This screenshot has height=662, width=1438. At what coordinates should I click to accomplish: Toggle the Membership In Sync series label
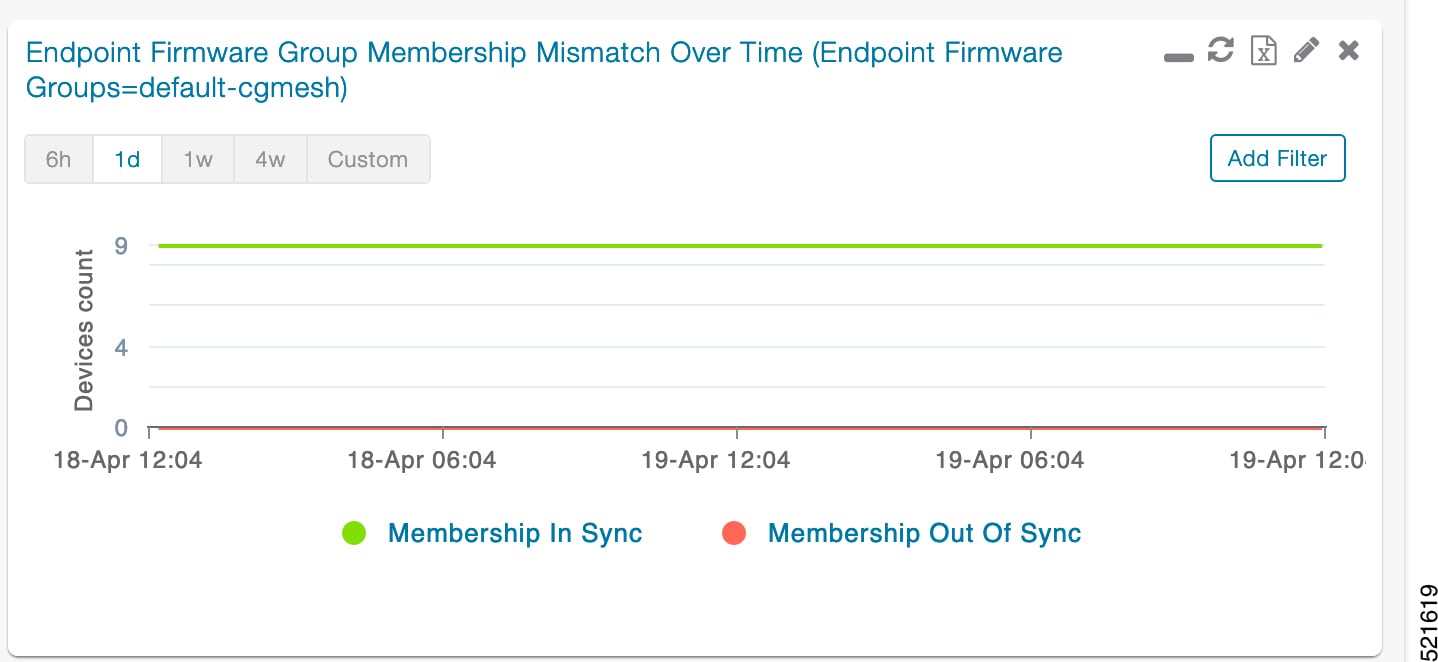(x=515, y=533)
